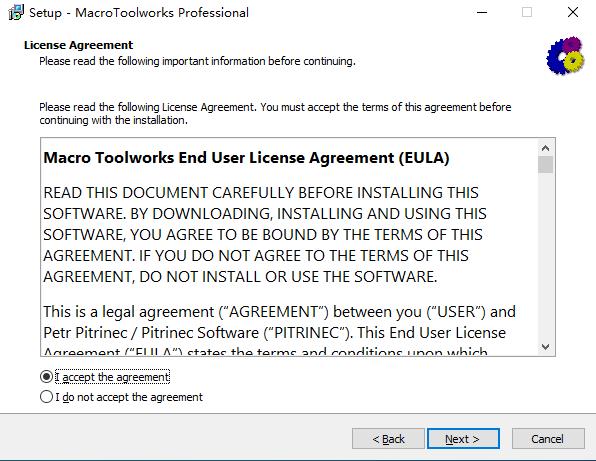Click the empty scrollbar track below the thumb
This screenshot has width=596, height=461.
point(545,256)
